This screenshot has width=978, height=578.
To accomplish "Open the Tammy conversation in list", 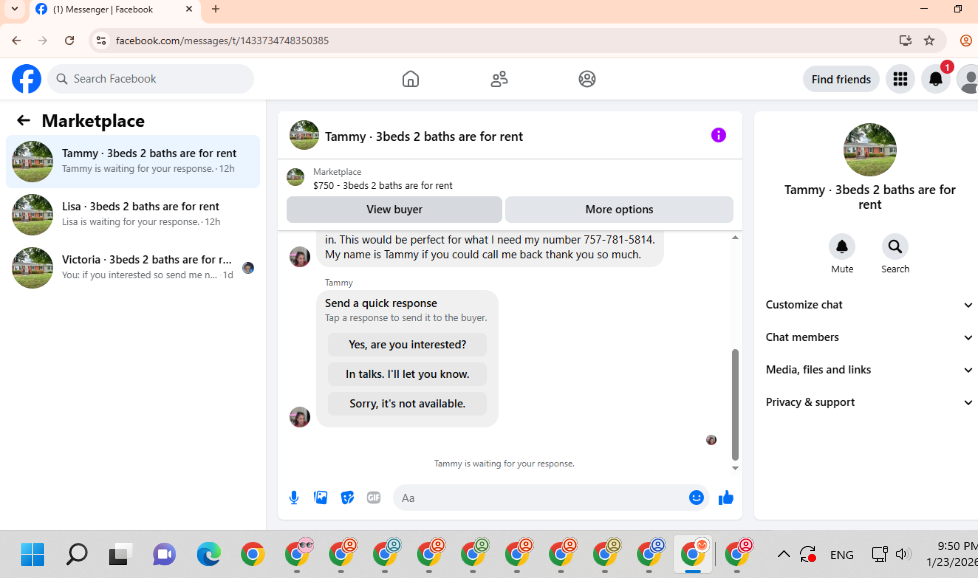I will 133,161.
